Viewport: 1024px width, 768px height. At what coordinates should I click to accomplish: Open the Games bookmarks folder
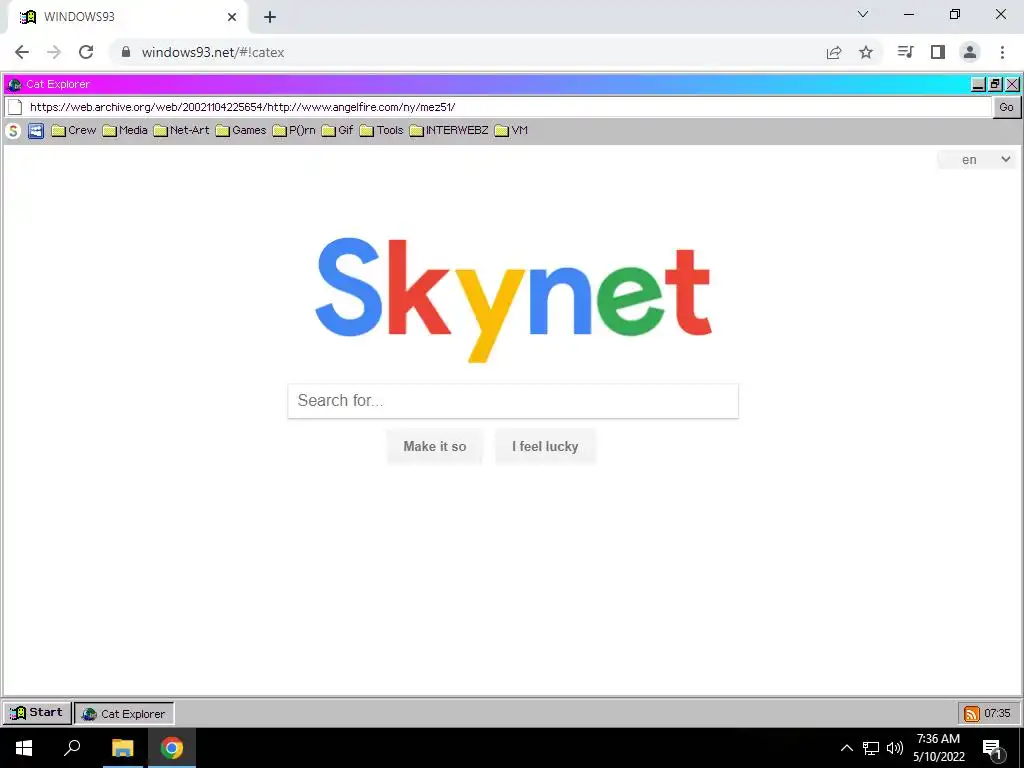pyautogui.click(x=241, y=131)
